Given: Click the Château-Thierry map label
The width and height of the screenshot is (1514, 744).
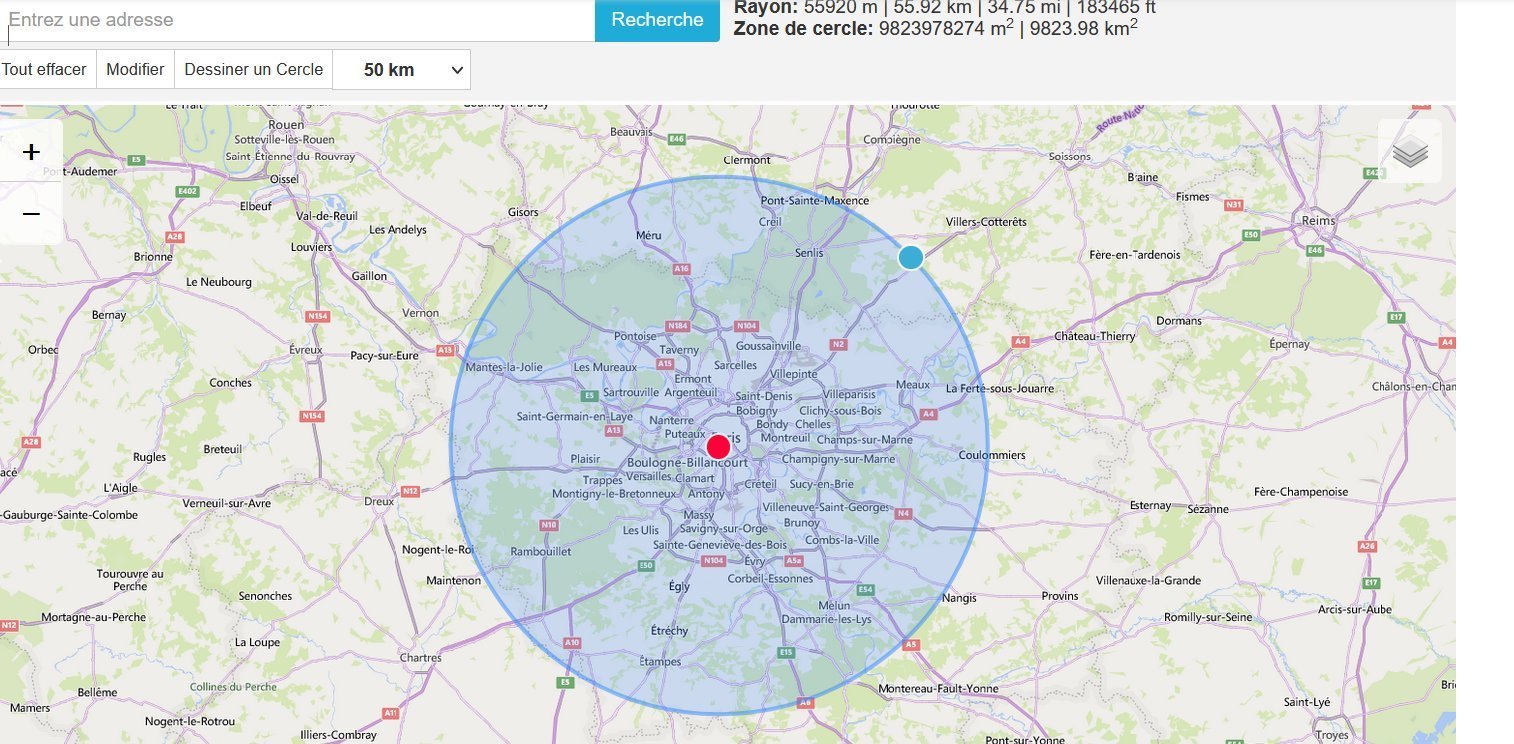Looking at the screenshot, I should (x=1095, y=336).
